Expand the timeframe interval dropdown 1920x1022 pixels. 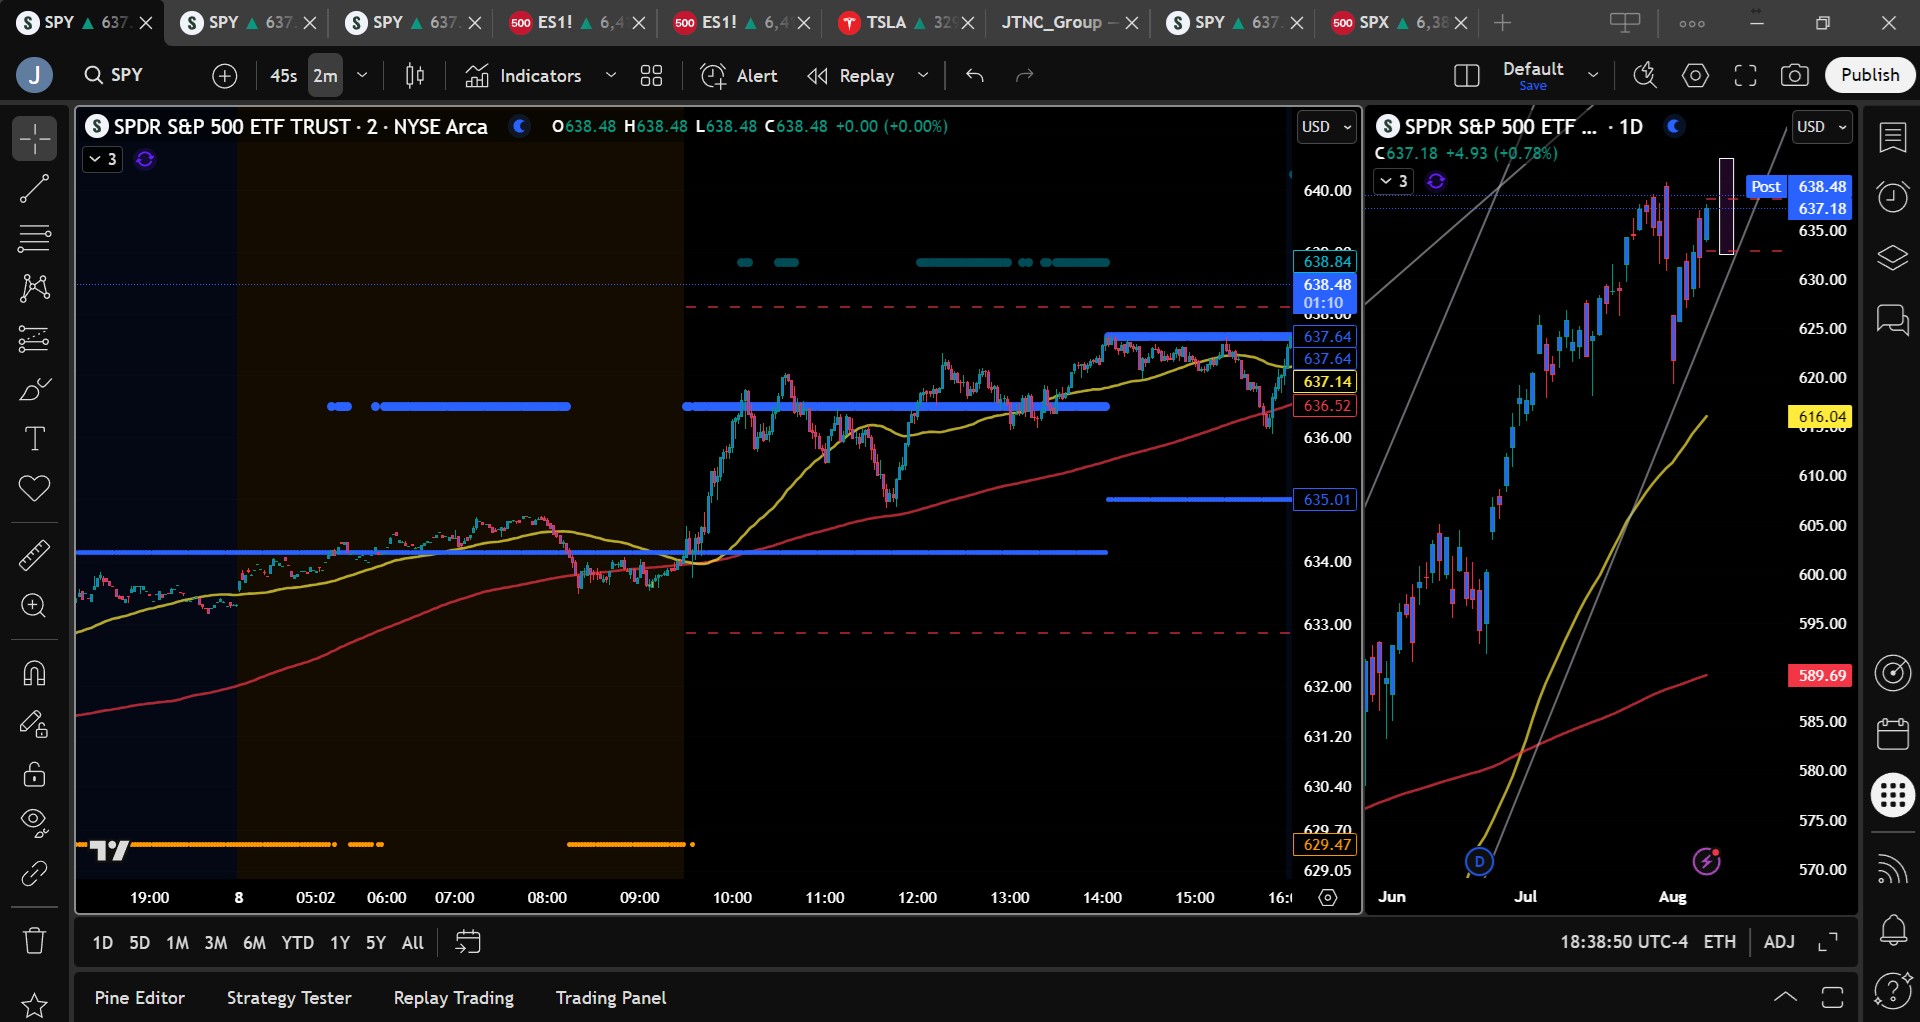coord(362,75)
